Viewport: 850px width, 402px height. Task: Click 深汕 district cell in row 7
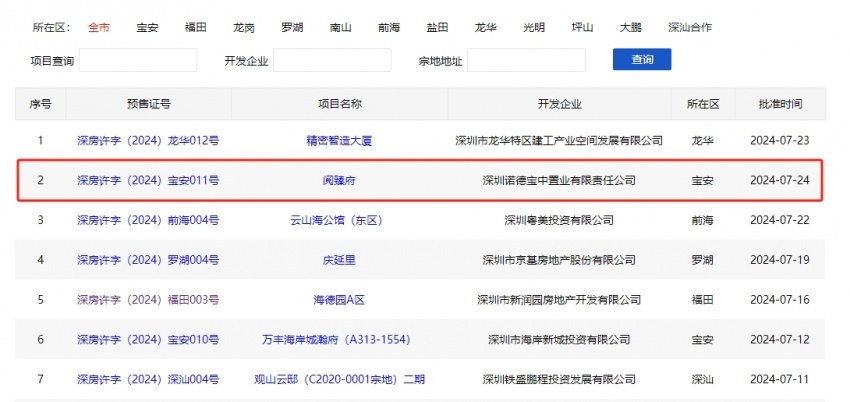pyautogui.click(x=703, y=379)
